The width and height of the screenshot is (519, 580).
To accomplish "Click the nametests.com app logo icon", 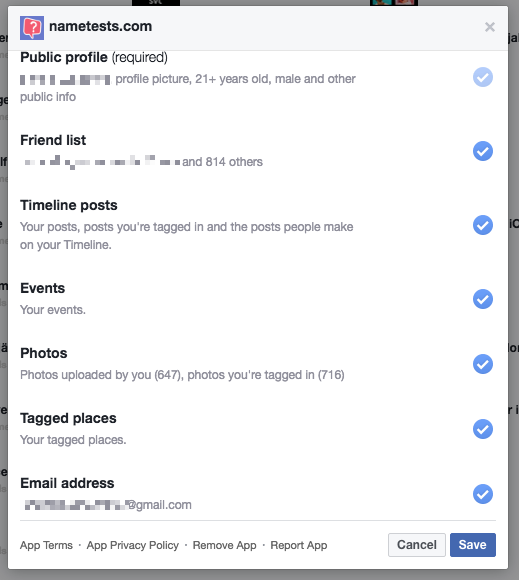I will coord(32,27).
